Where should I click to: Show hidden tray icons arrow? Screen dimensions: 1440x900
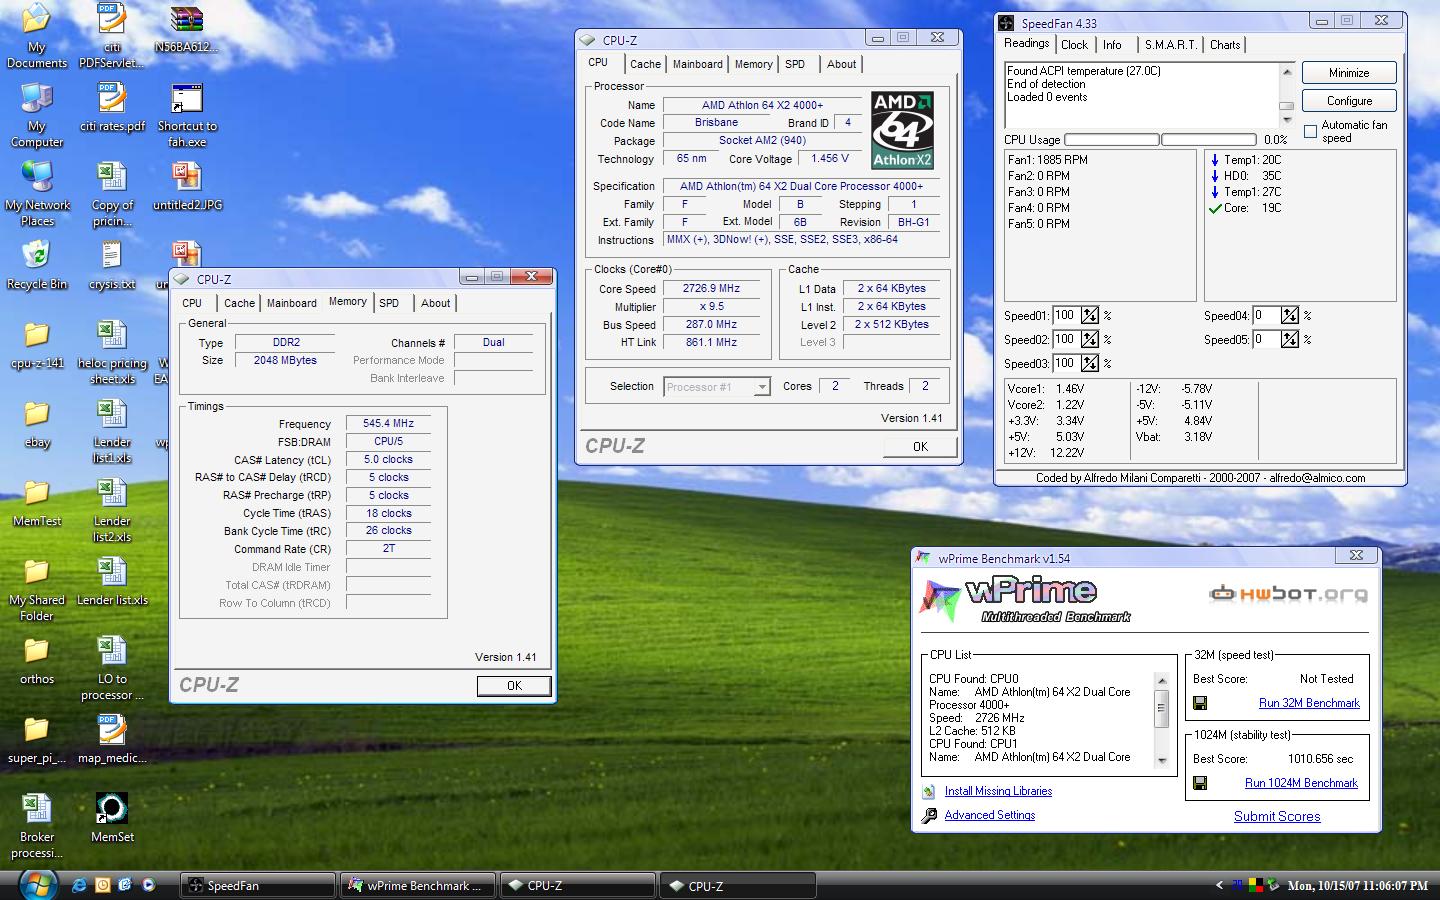tap(1219, 885)
